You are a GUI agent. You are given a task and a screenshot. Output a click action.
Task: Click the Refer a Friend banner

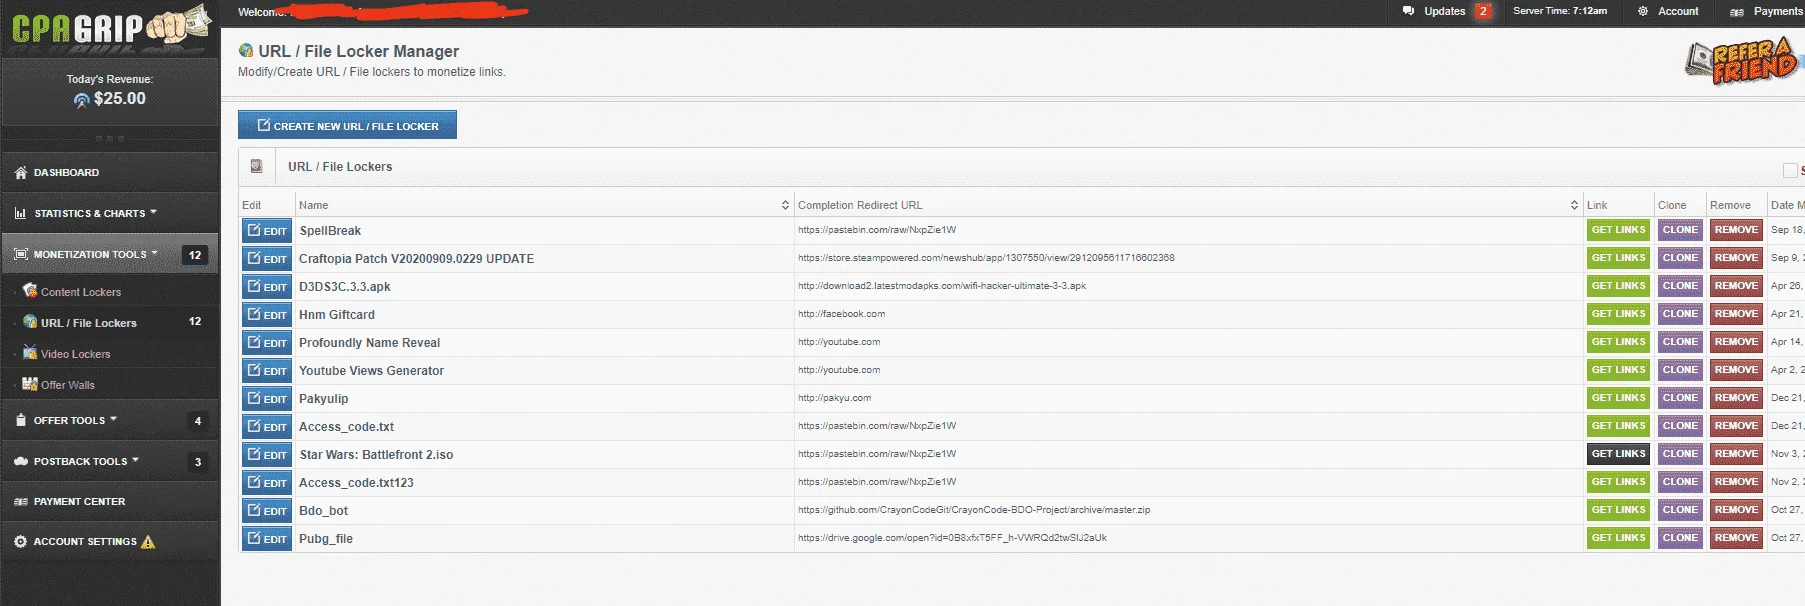(x=1742, y=62)
